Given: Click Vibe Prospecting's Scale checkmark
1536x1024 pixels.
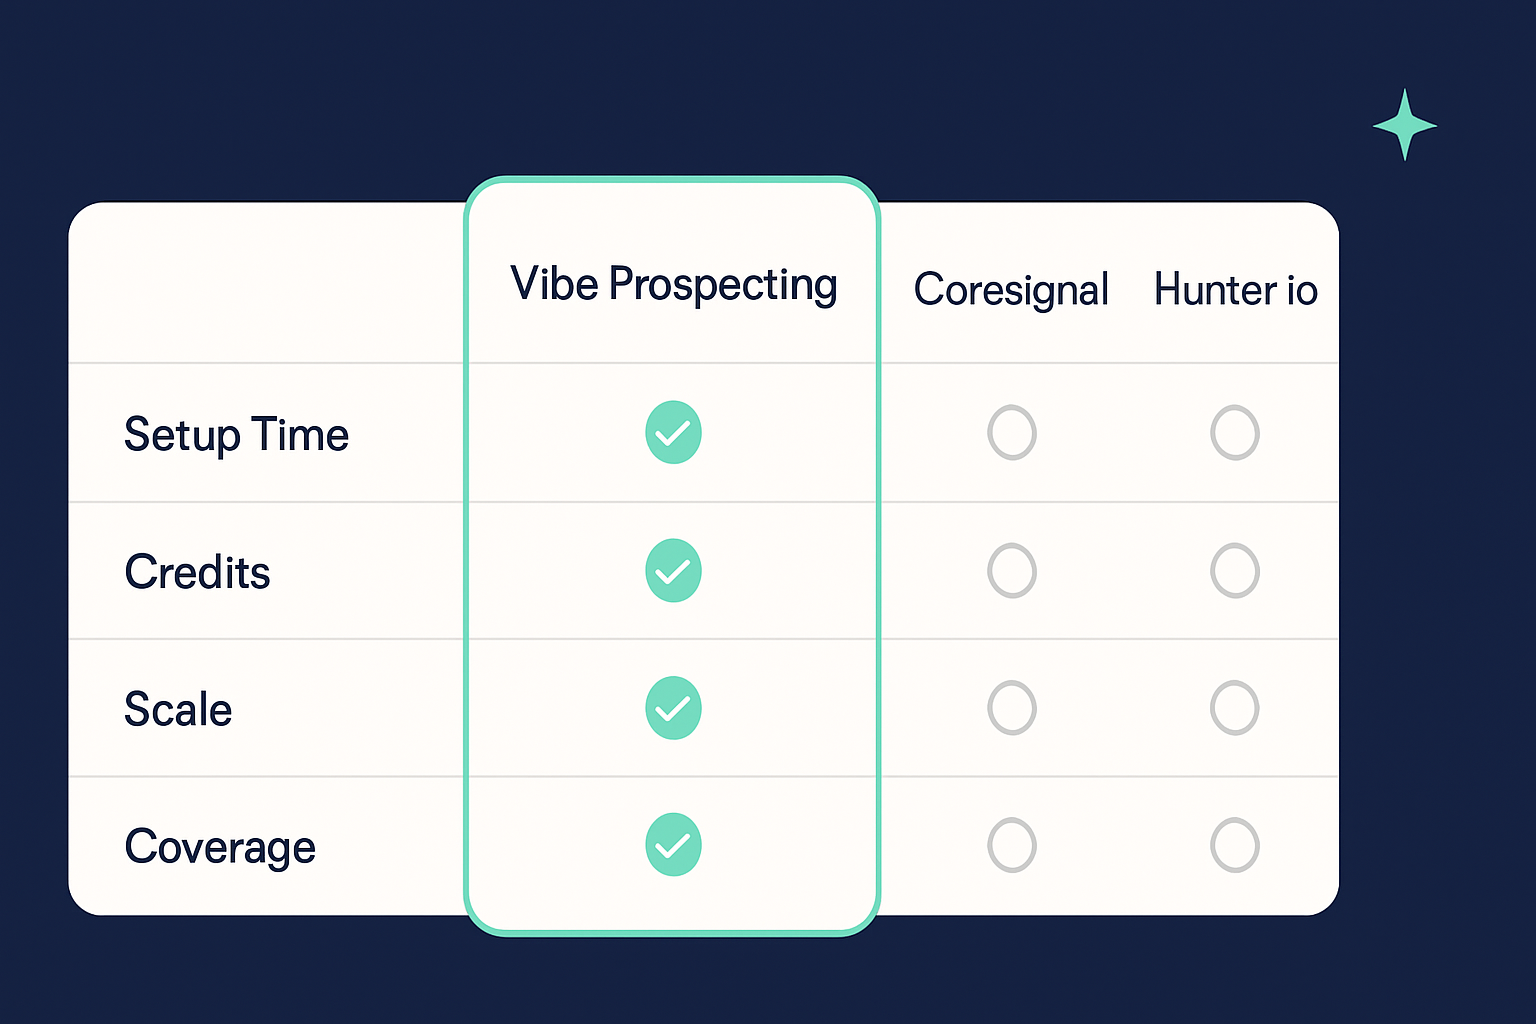Looking at the screenshot, I should click(x=673, y=708).
